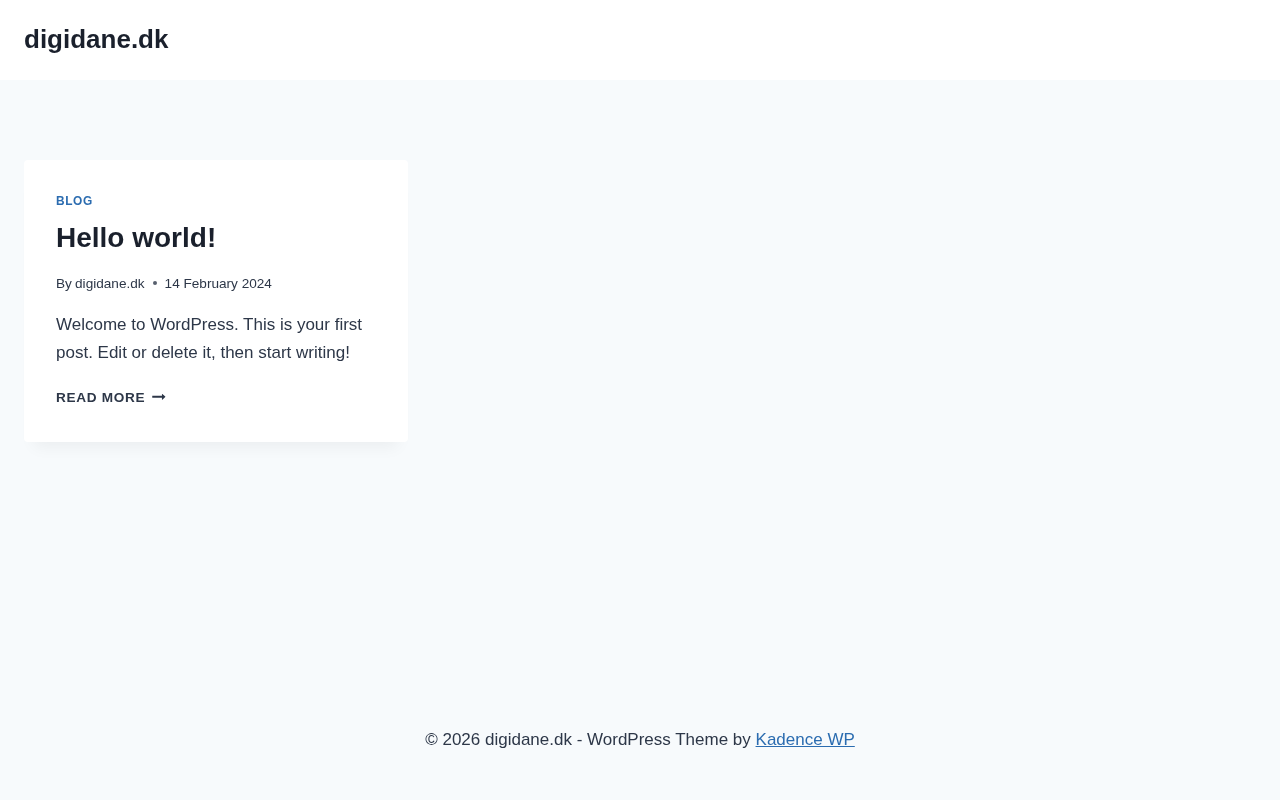Image resolution: width=1280 pixels, height=800 pixels.
Task: Click the READ MORE link
Action: click(x=110, y=398)
